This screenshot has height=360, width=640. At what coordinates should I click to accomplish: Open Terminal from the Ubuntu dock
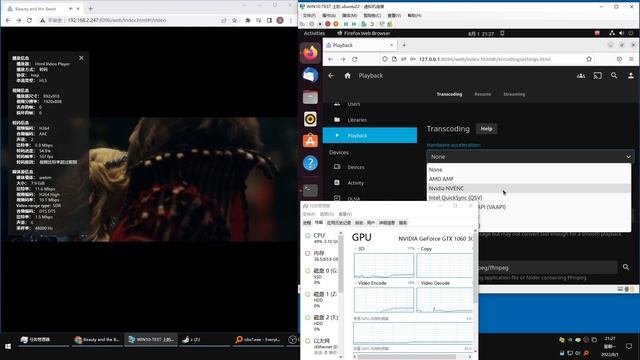310,190
